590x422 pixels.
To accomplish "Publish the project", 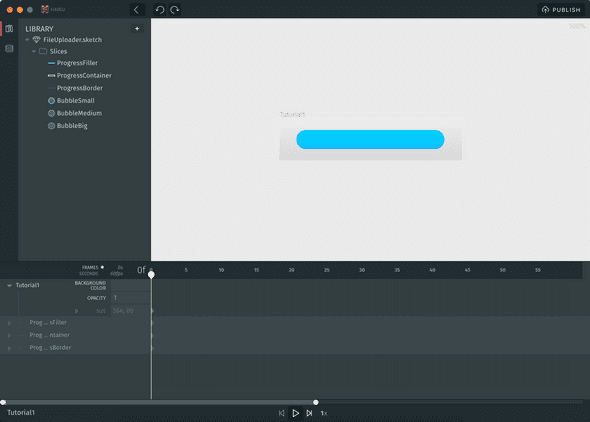I will [x=561, y=10].
